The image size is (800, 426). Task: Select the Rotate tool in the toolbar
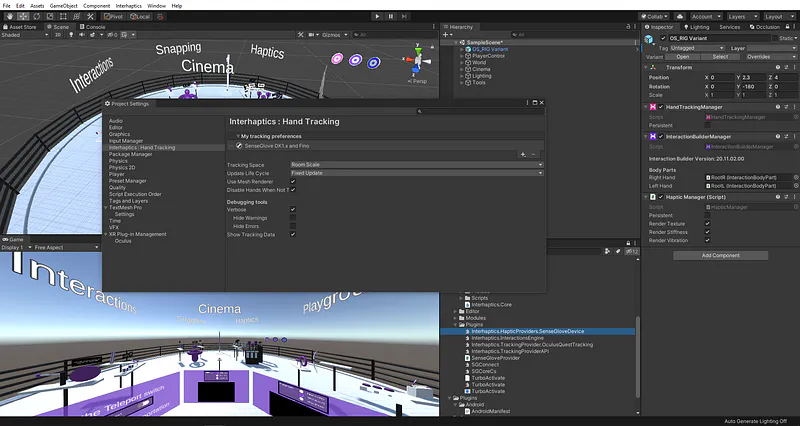pyautogui.click(x=37, y=16)
